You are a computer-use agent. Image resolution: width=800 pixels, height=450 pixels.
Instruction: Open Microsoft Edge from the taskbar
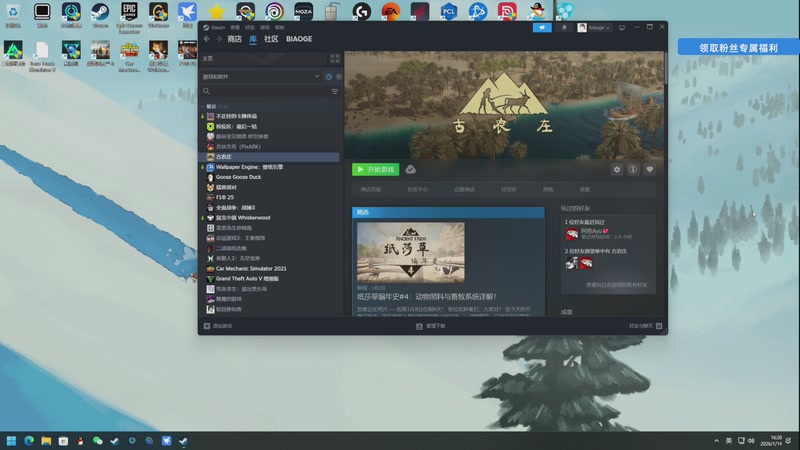point(29,441)
